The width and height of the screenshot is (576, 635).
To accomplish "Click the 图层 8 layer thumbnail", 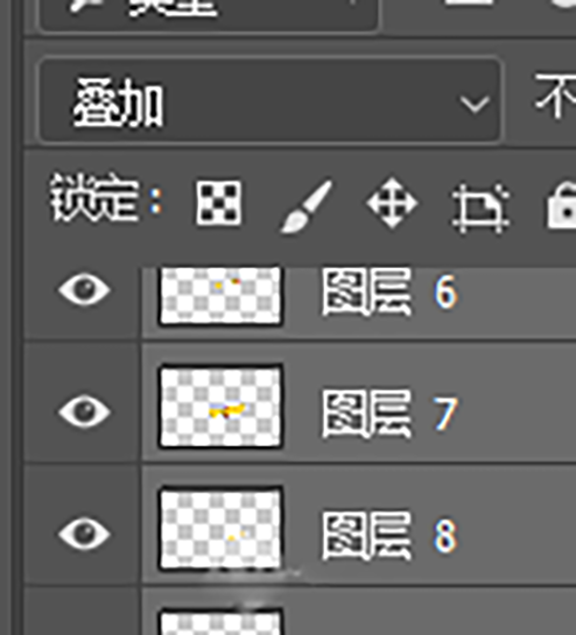I will (x=220, y=528).
